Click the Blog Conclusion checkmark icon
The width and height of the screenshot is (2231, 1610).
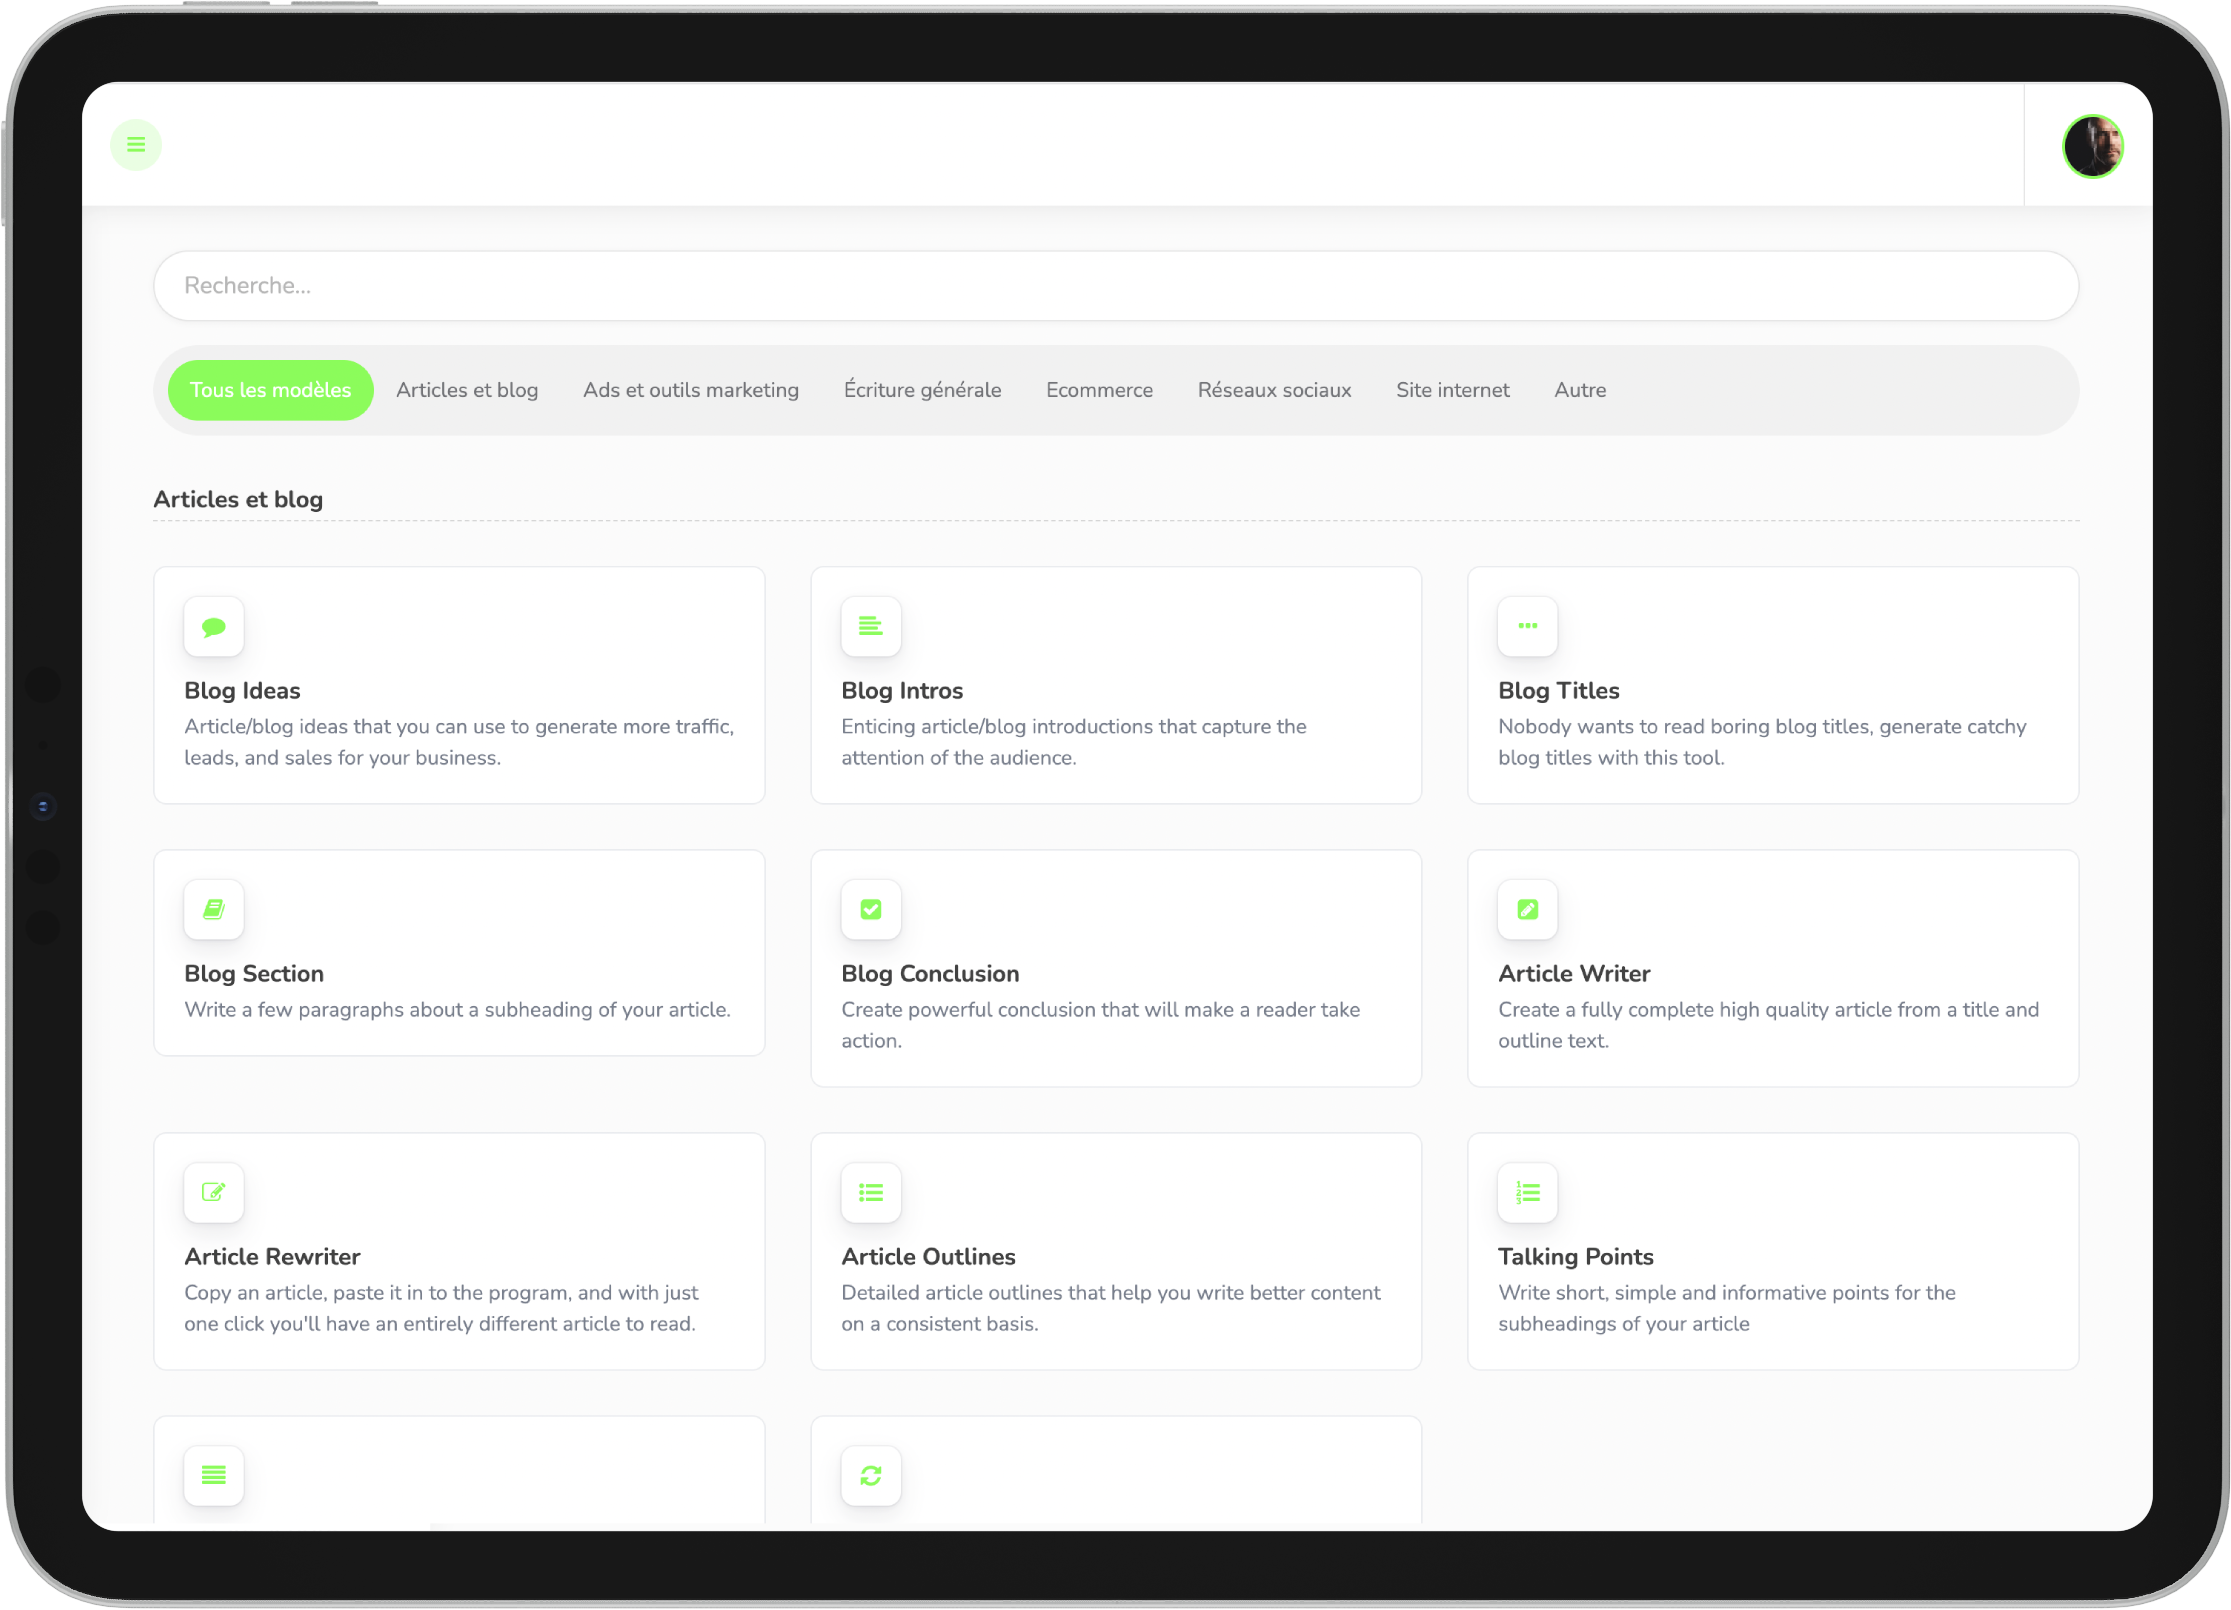[x=870, y=910]
